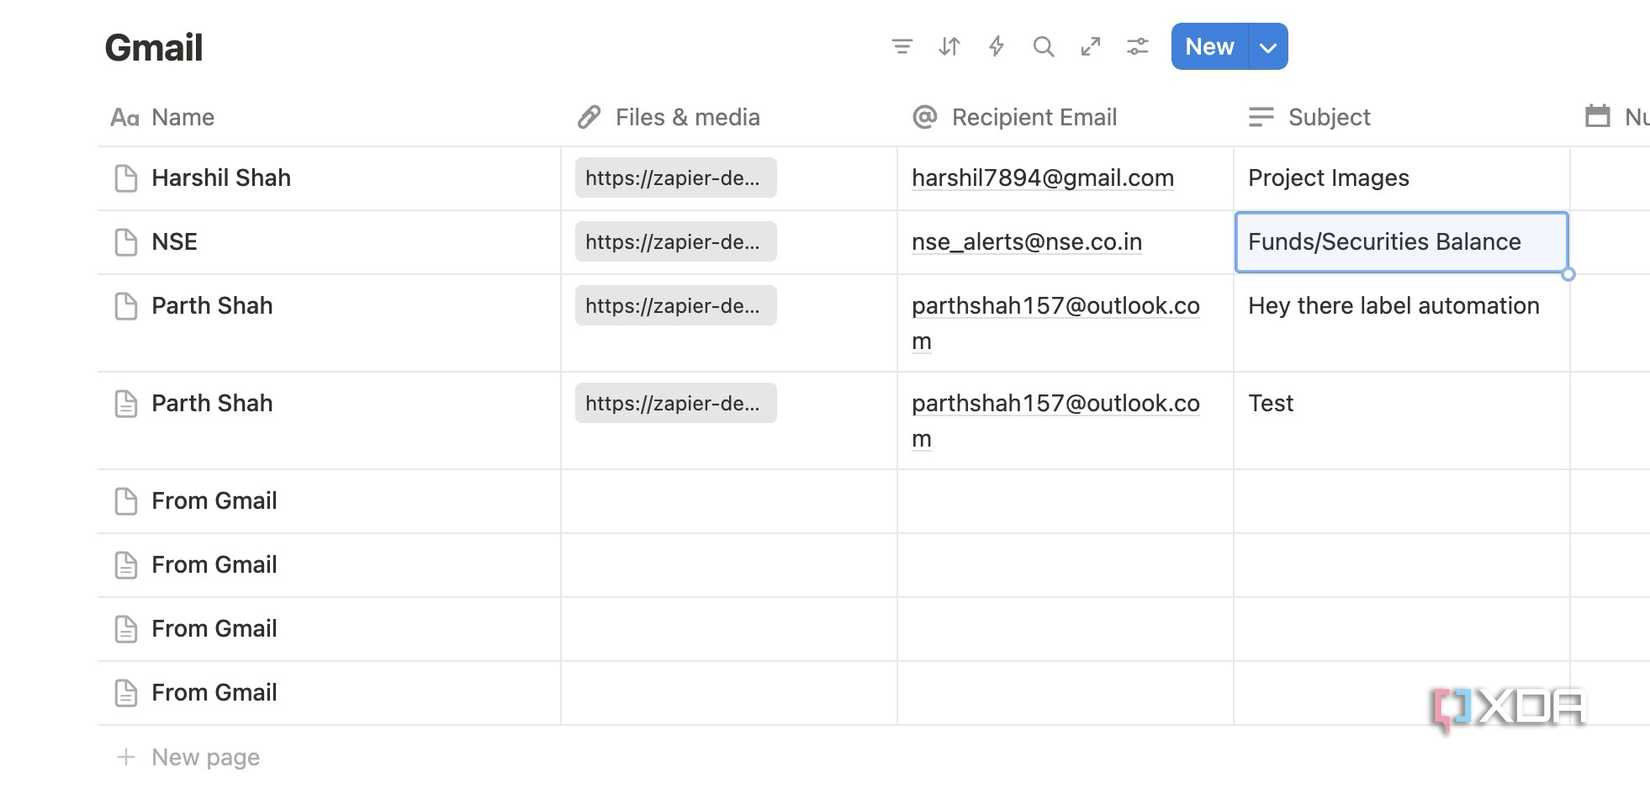Viewport: 1650px width, 799px height.
Task: Click the sort icon beside the filter
Action: [x=949, y=46]
